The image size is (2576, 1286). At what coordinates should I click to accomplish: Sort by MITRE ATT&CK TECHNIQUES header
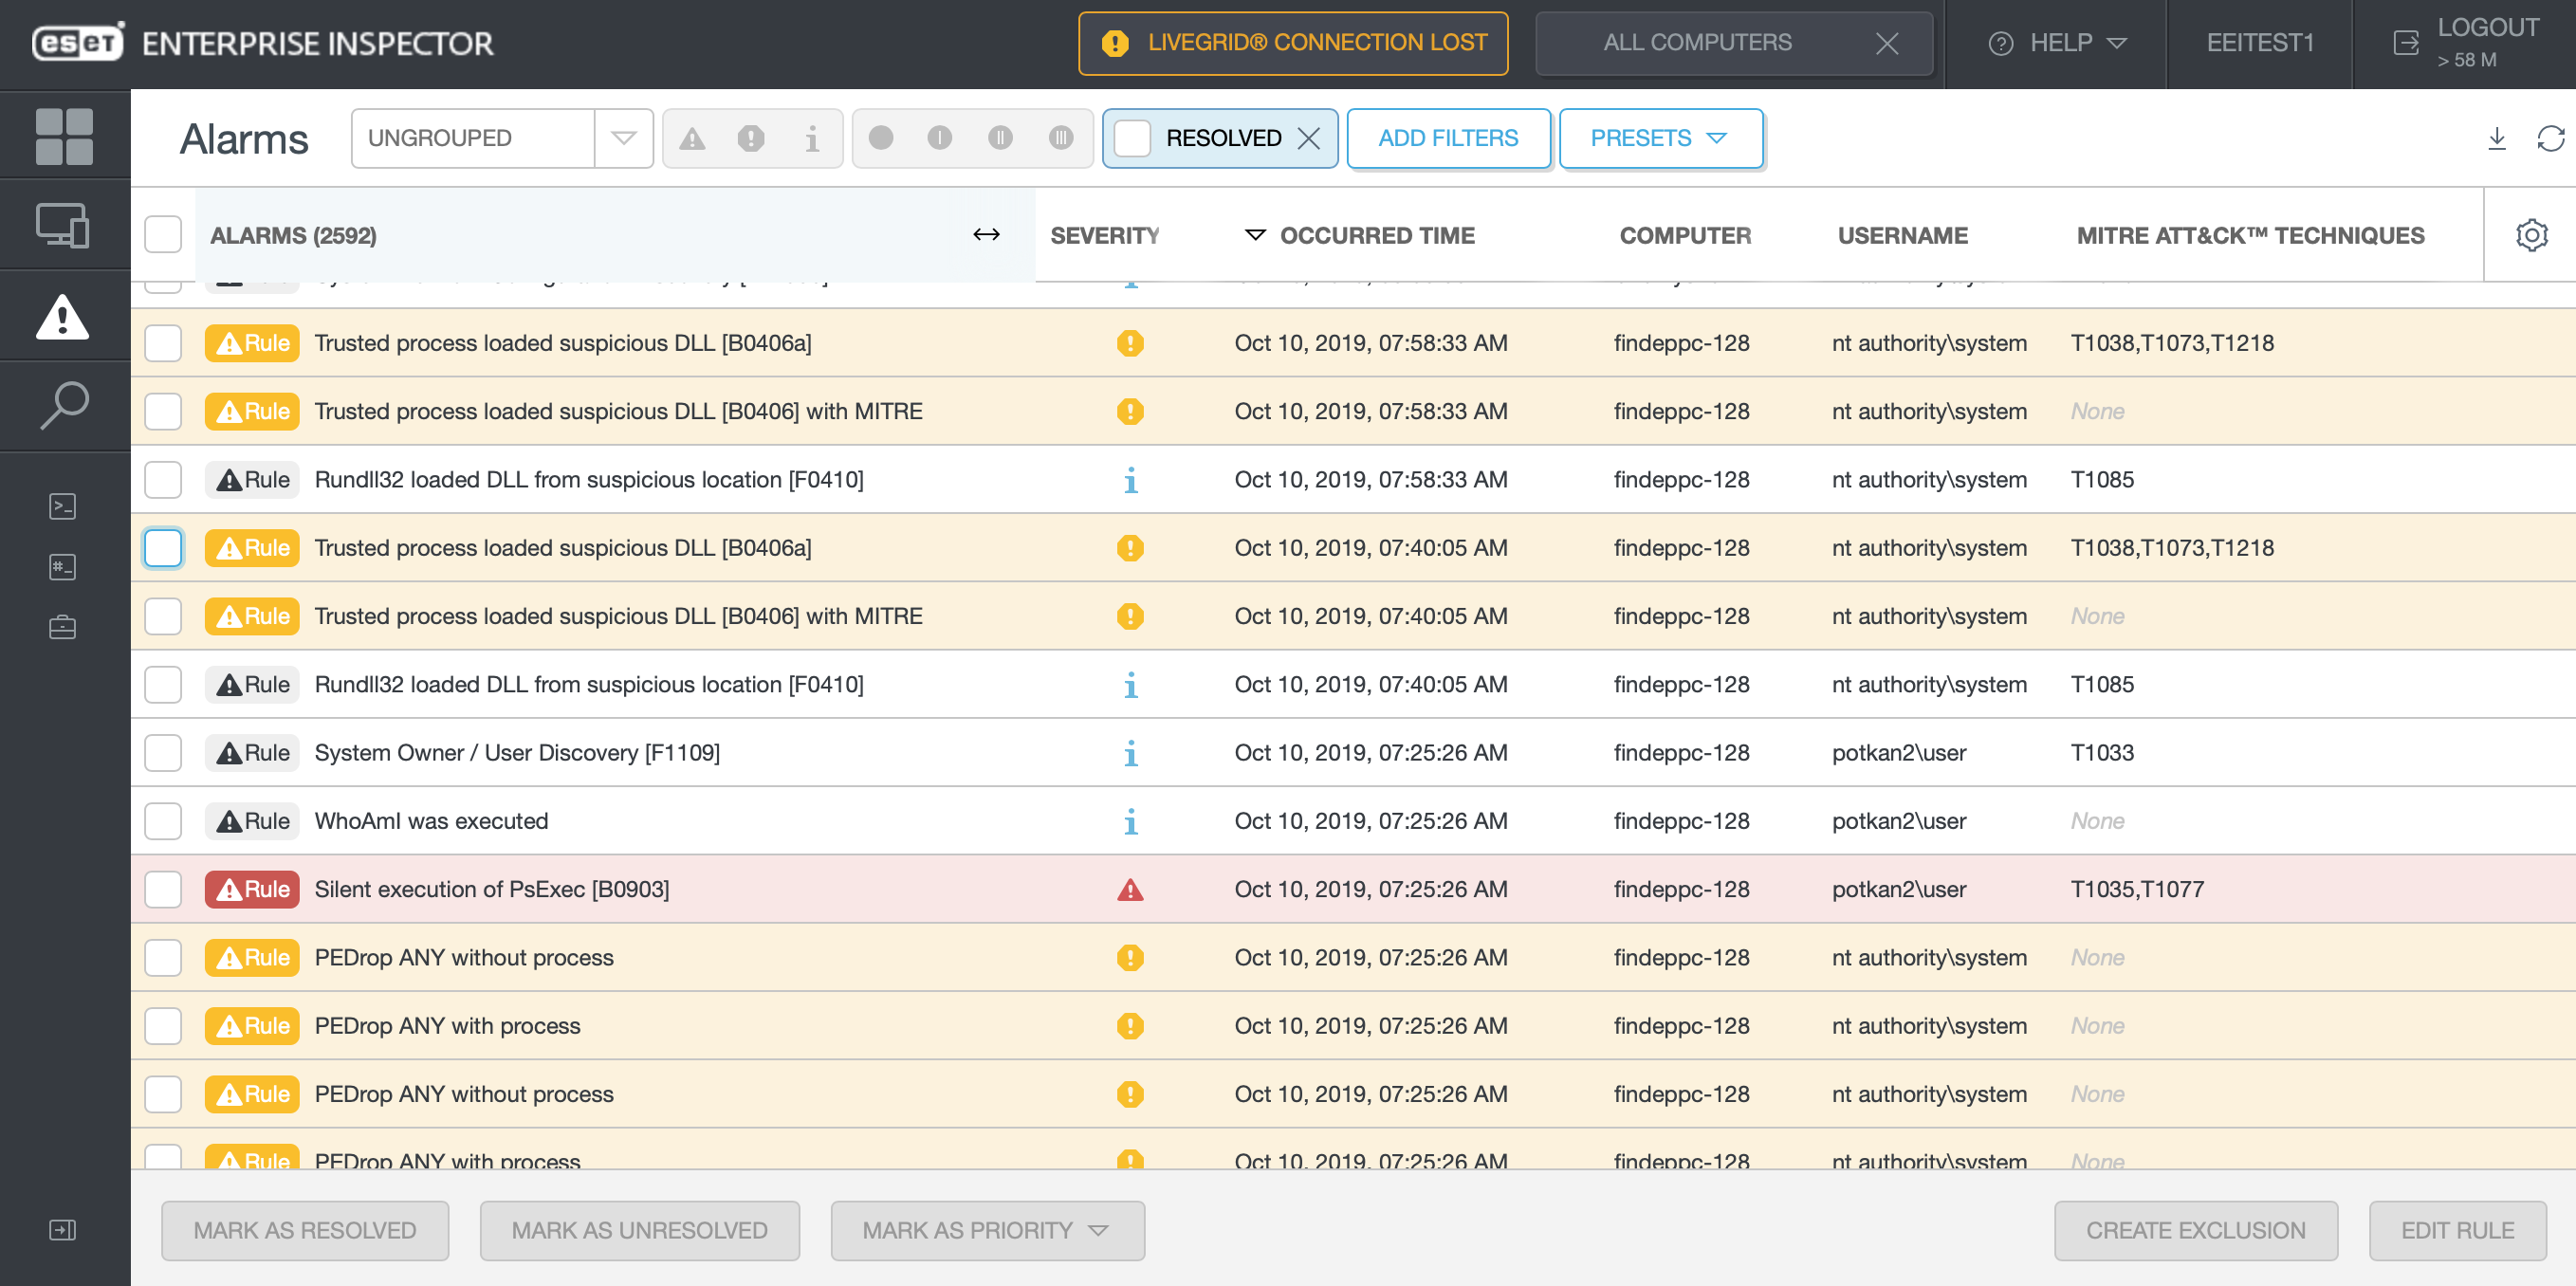point(2250,235)
